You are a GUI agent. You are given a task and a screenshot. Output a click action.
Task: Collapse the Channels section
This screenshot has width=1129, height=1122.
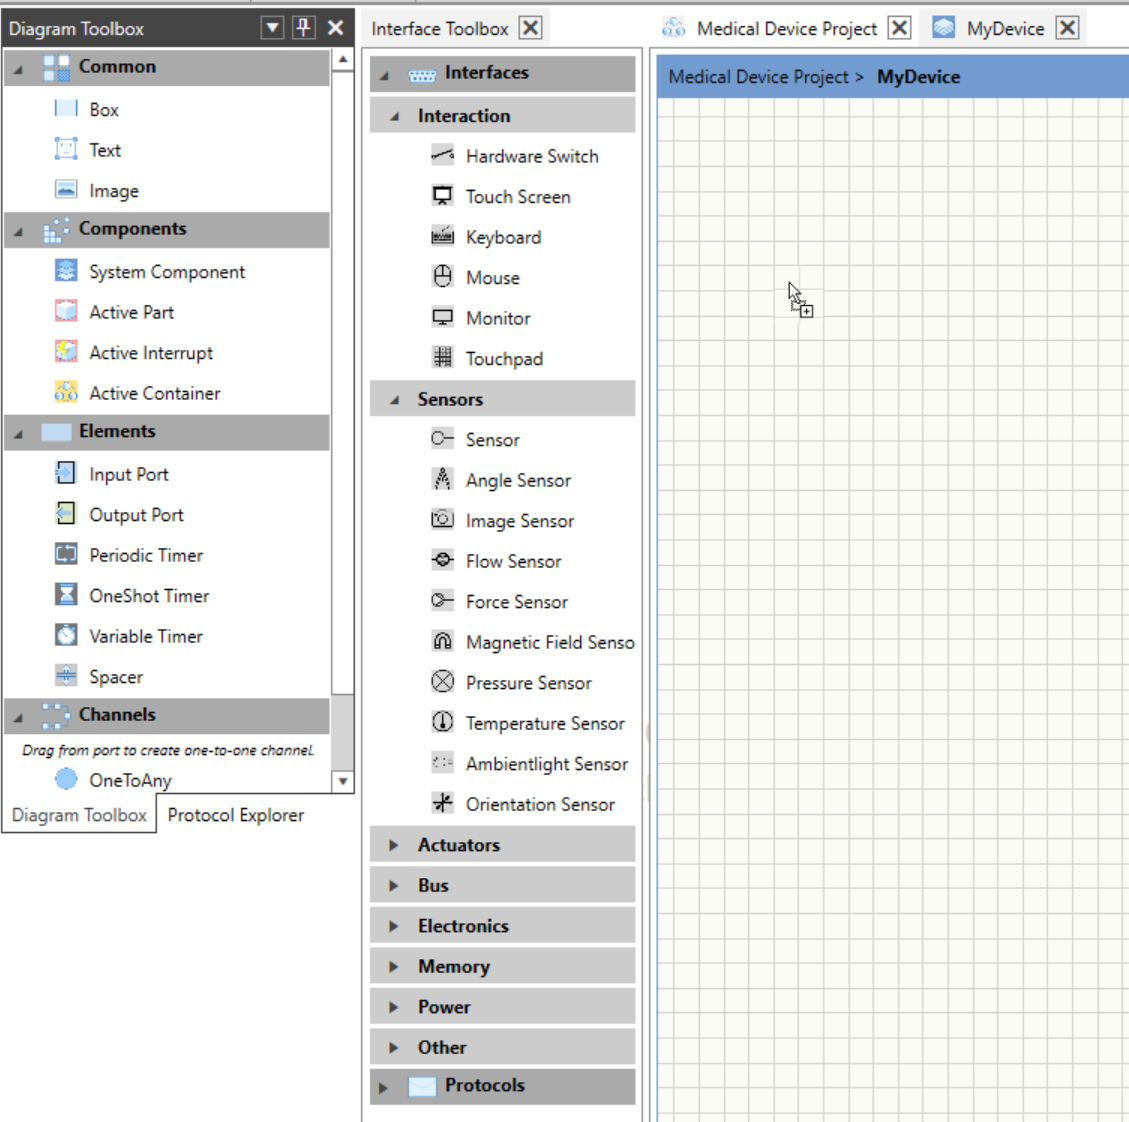click(18, 717)
